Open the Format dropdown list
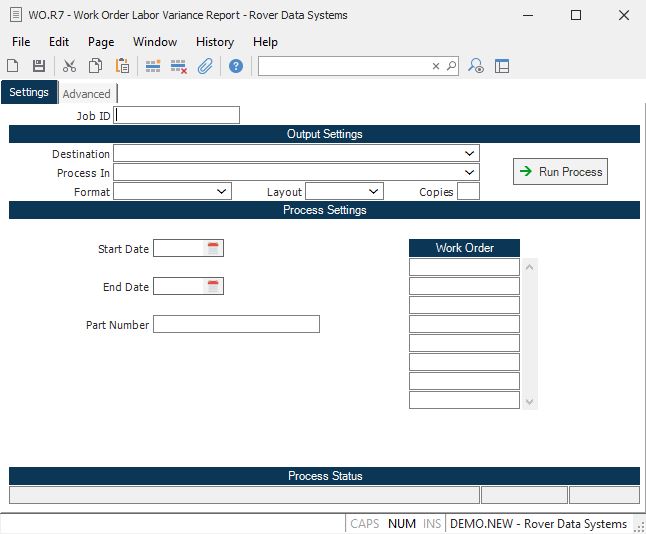Screen dimensions: 646x534 (x=222, y=191)
